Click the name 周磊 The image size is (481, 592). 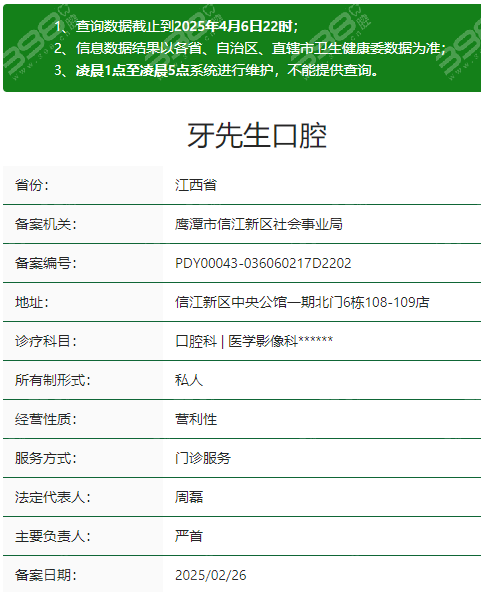click(189, 497)
